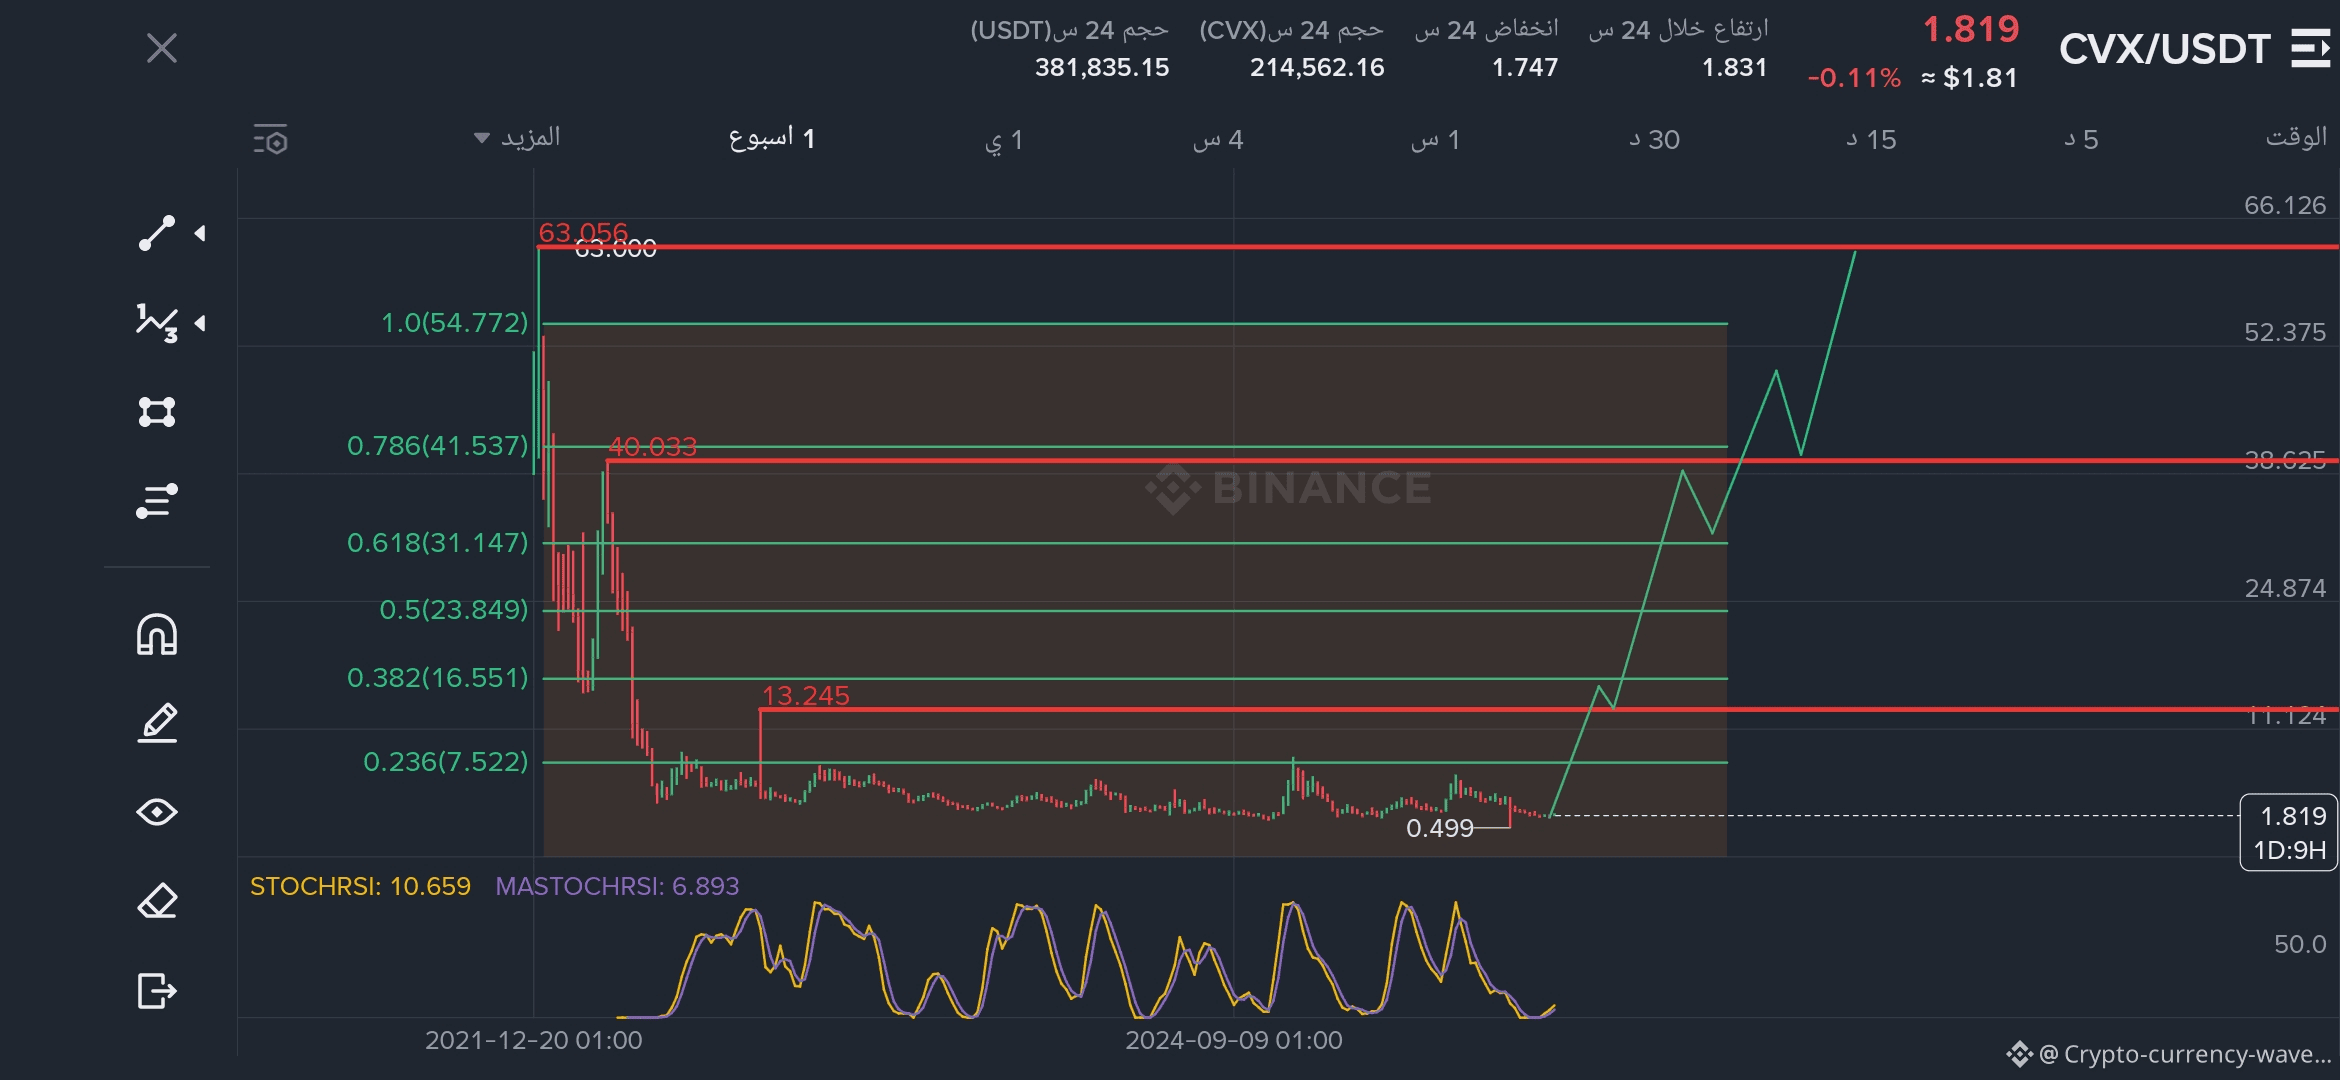The image size is (2340, 1080).
Task: Open the المزيد timeframe dropdown
Action: click(517, 138)
